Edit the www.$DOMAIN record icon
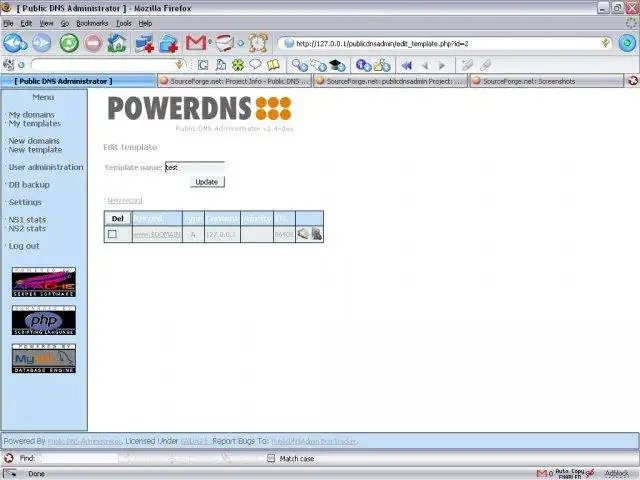The image size is (640, 480). coord(303,234)
